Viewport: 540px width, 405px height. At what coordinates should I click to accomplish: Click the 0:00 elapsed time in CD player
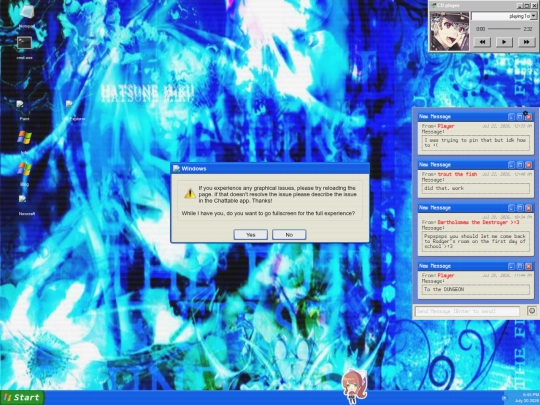click(480, 29)
